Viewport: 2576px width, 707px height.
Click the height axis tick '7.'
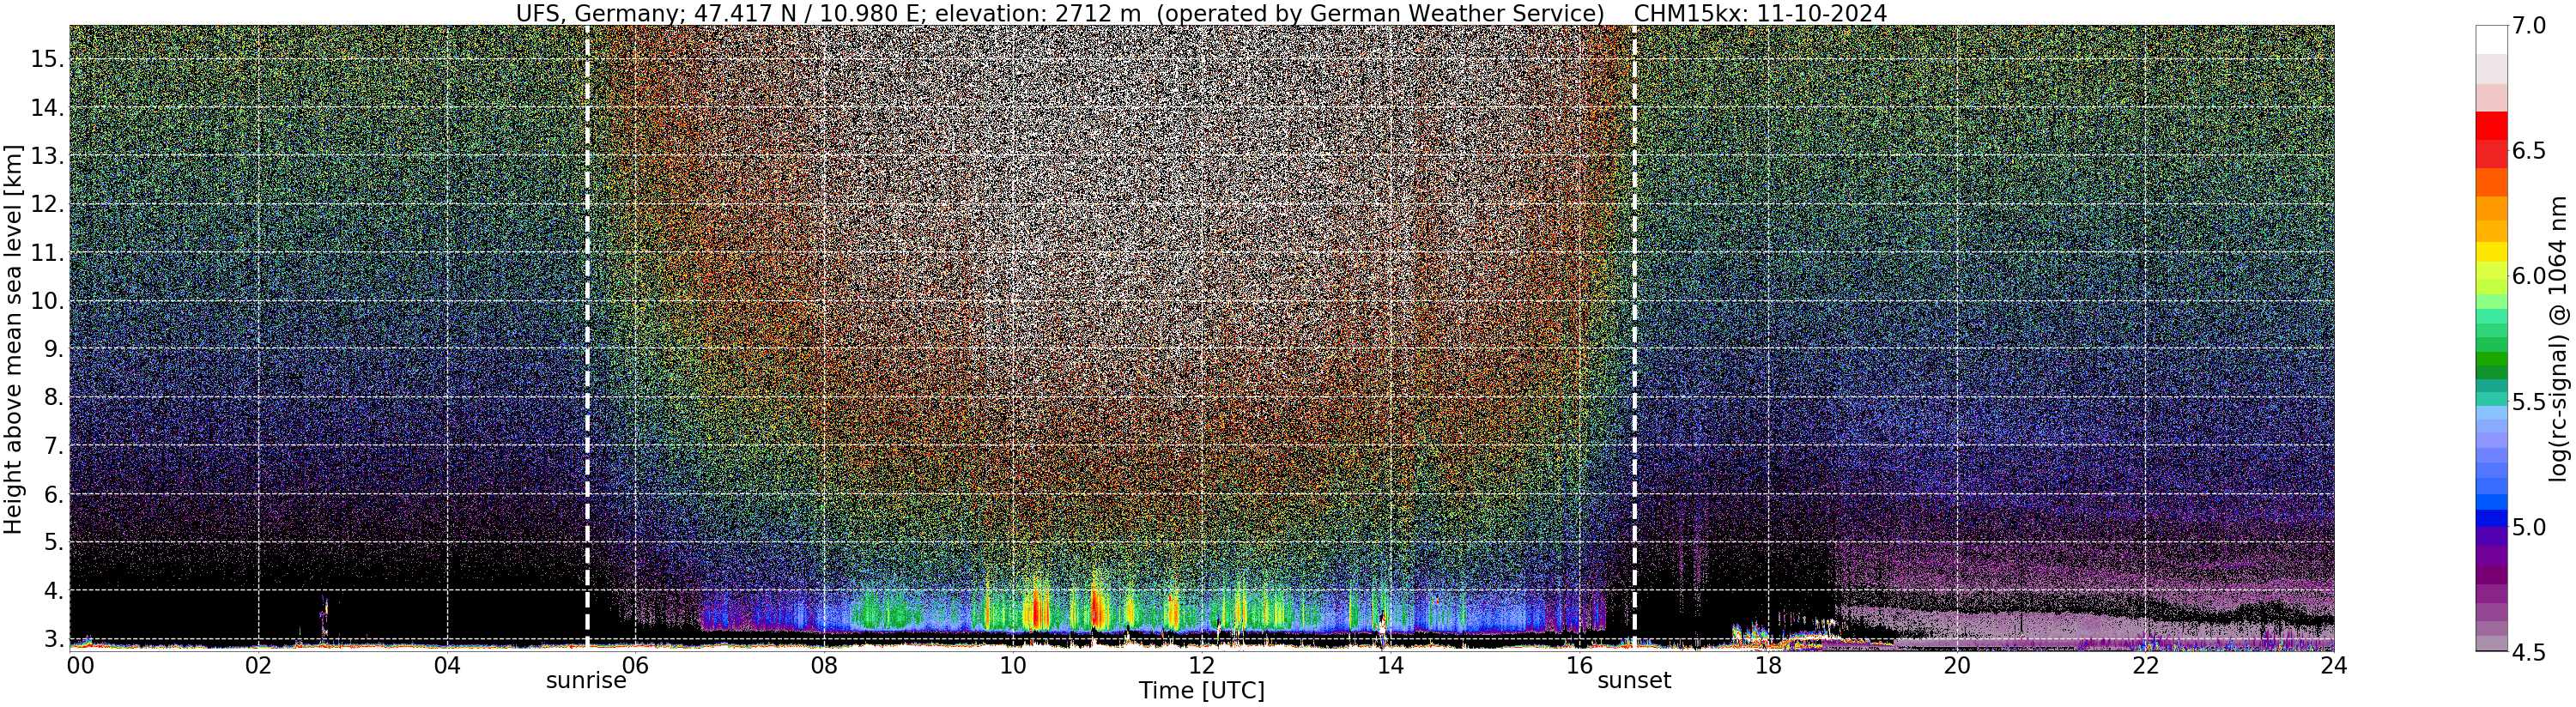(53, 446)
